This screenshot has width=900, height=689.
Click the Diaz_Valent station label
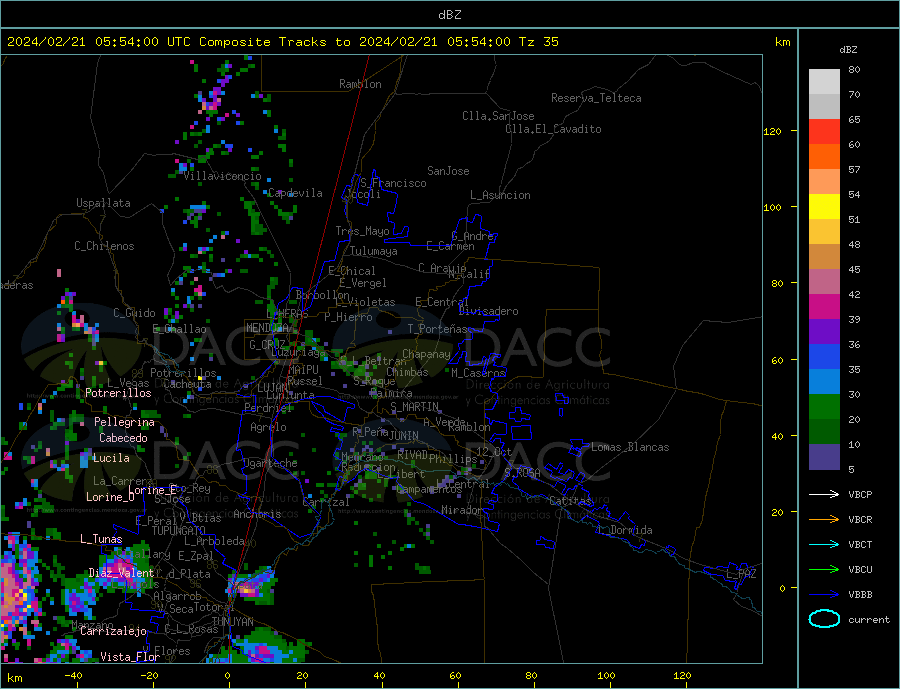tap(121, 573)
